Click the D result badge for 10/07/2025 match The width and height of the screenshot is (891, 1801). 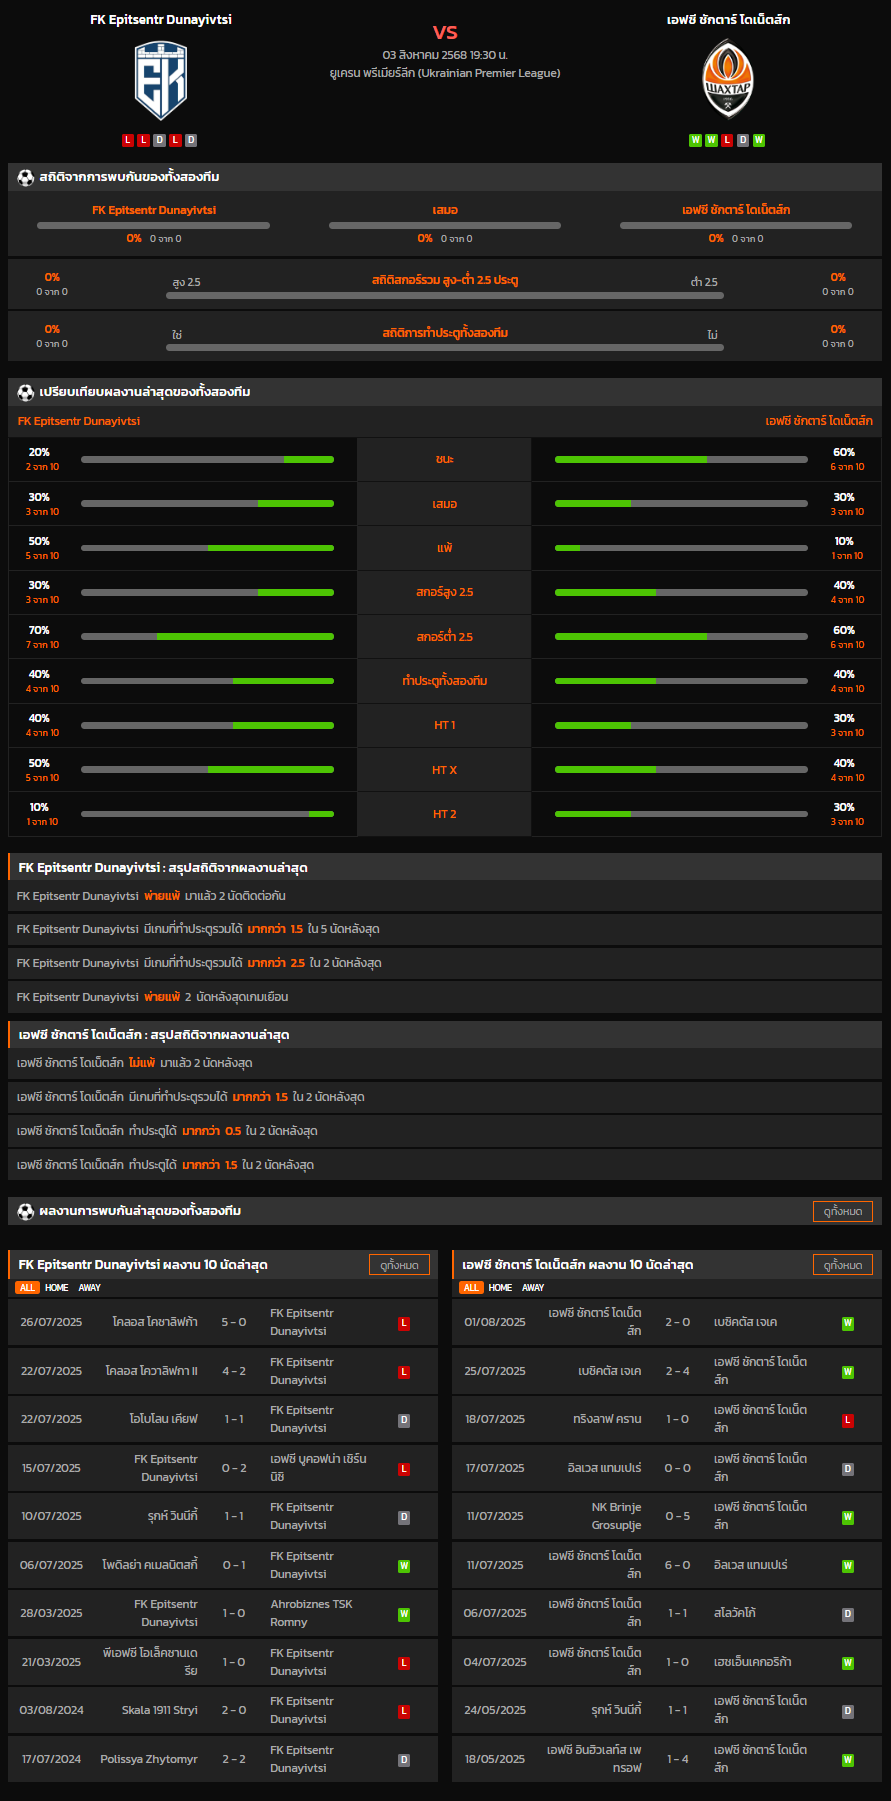click(x=404, y=1517)
